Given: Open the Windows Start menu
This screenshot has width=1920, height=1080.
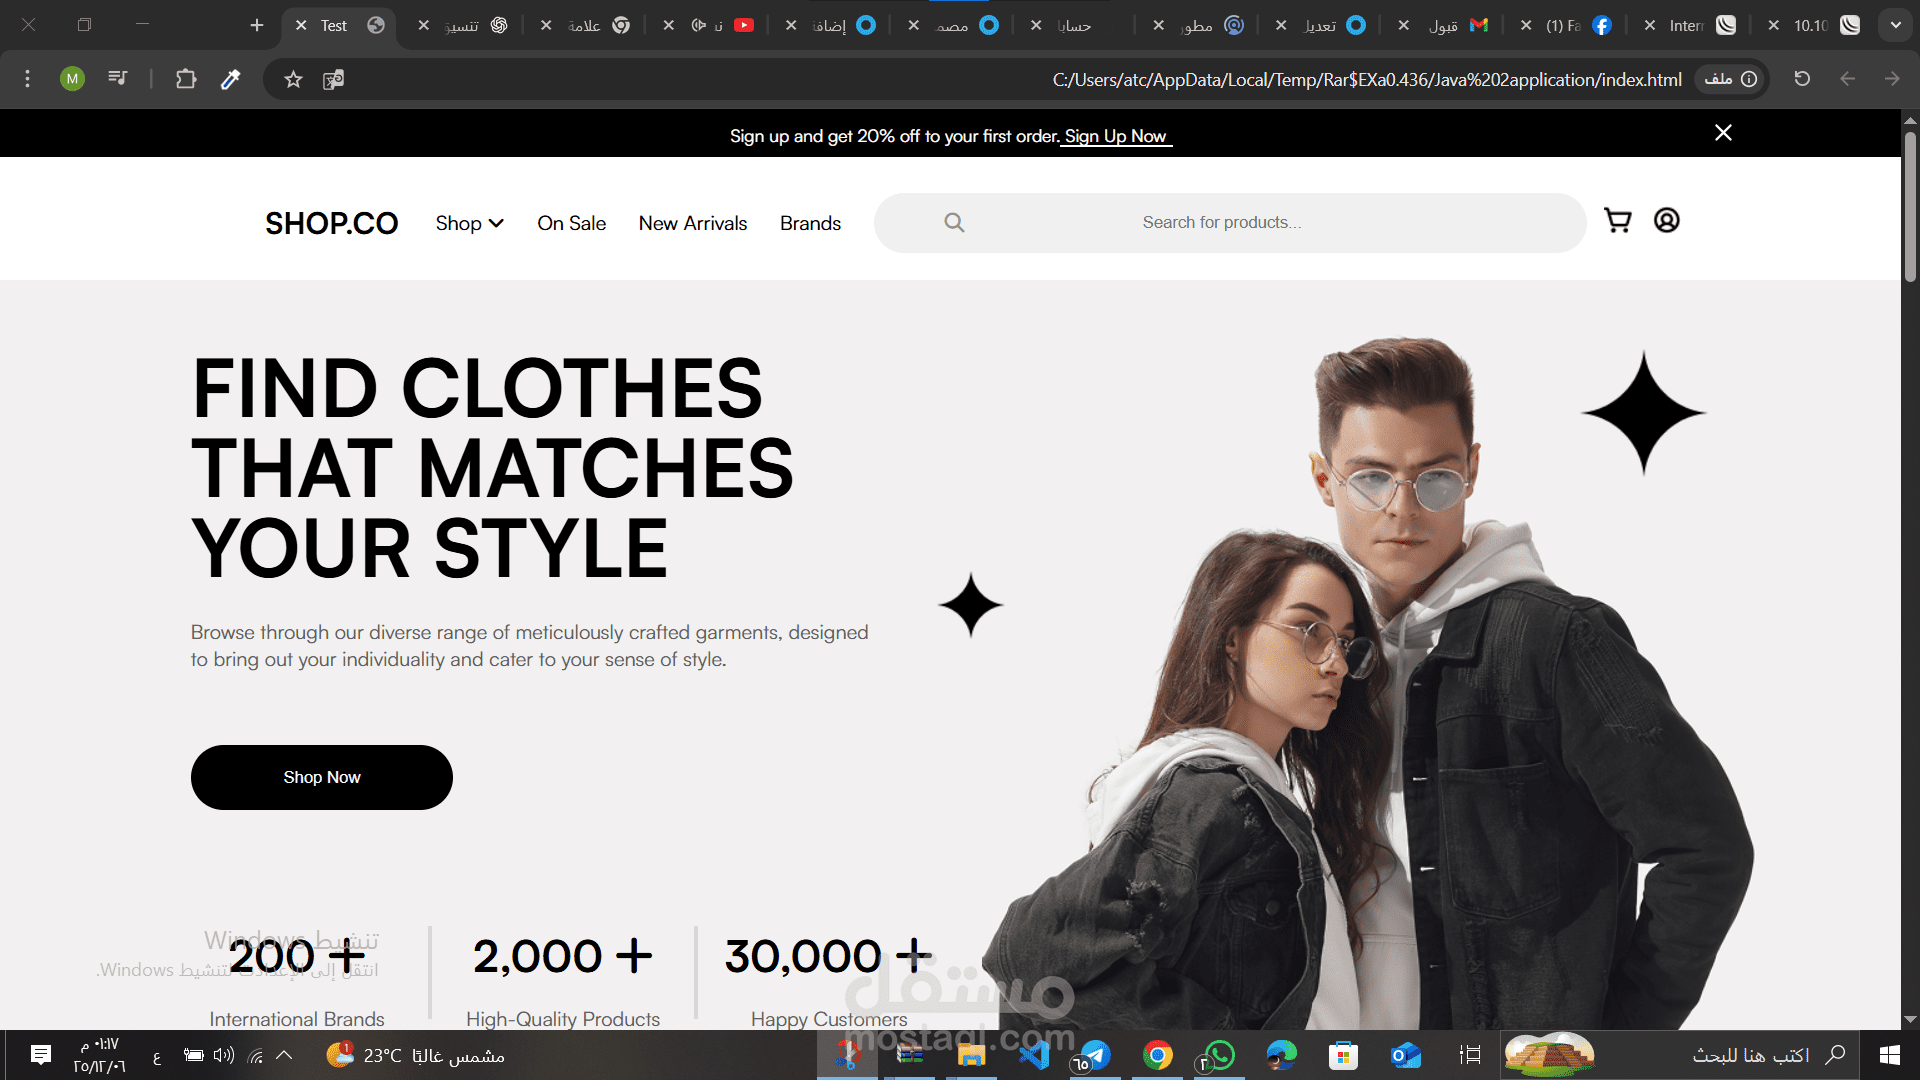Looking at the screenshot, I should point(1889,1055).
